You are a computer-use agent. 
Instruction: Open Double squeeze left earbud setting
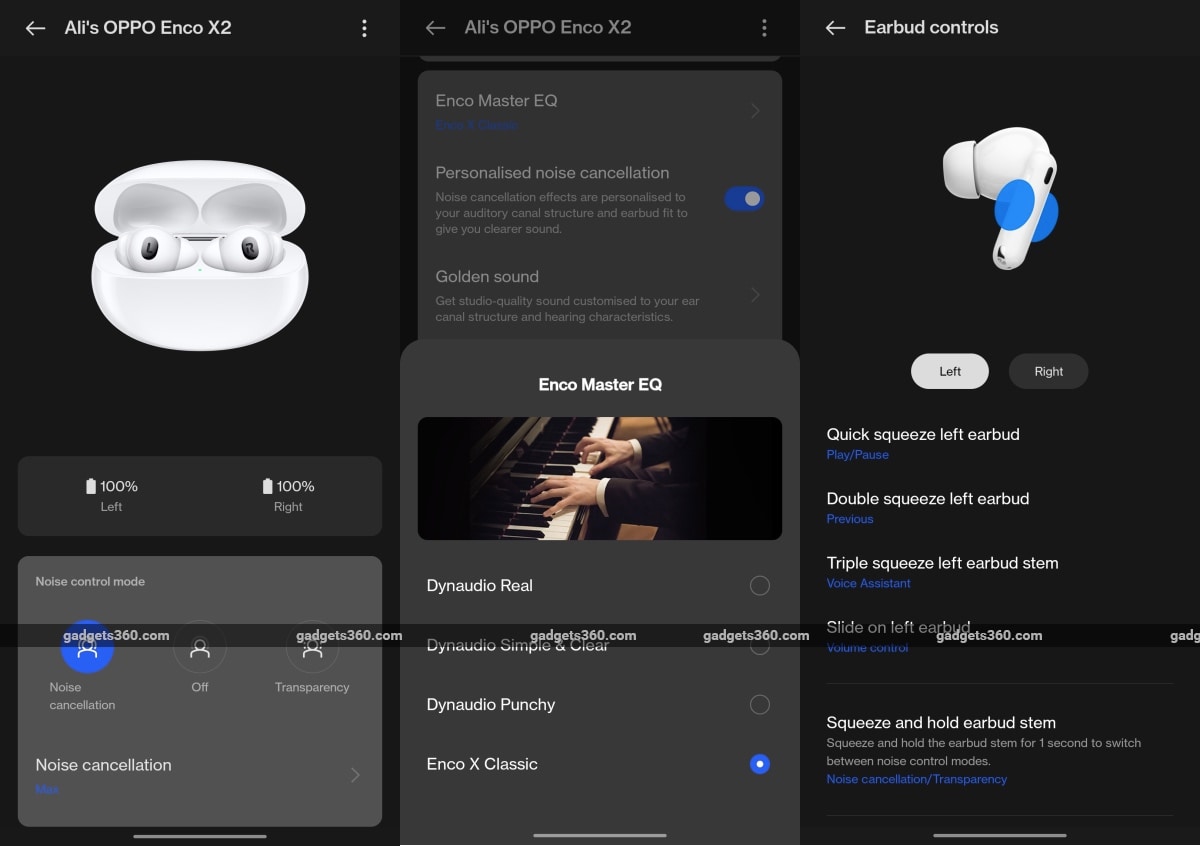[927, 507]
